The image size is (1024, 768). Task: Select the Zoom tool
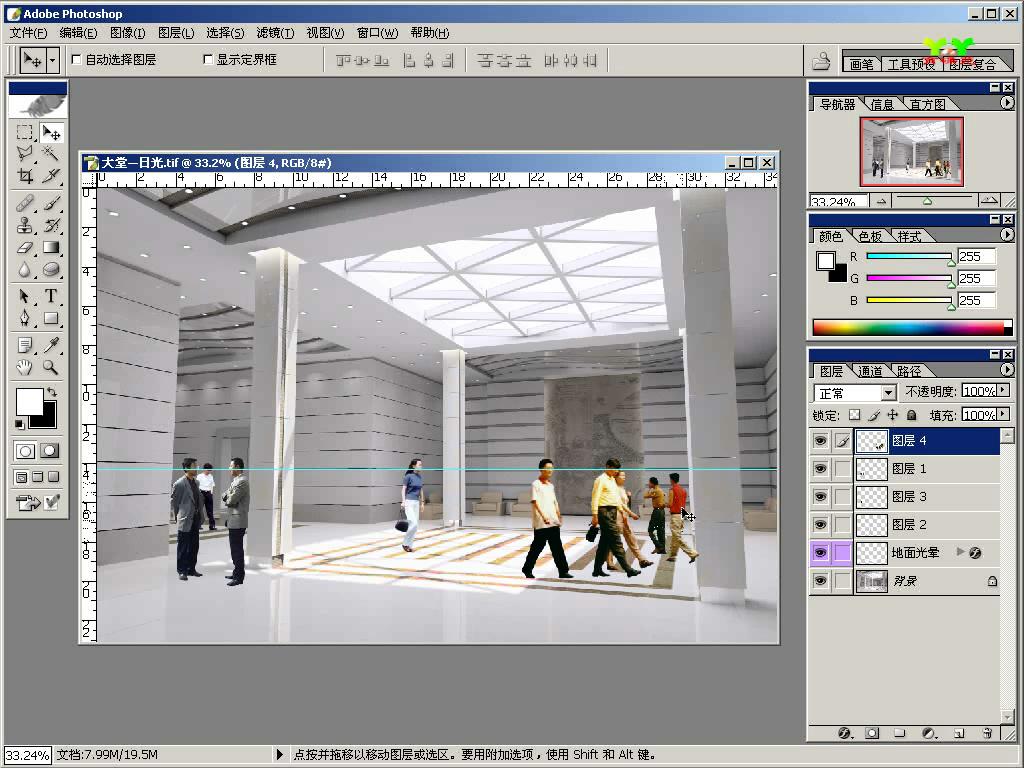50,367
